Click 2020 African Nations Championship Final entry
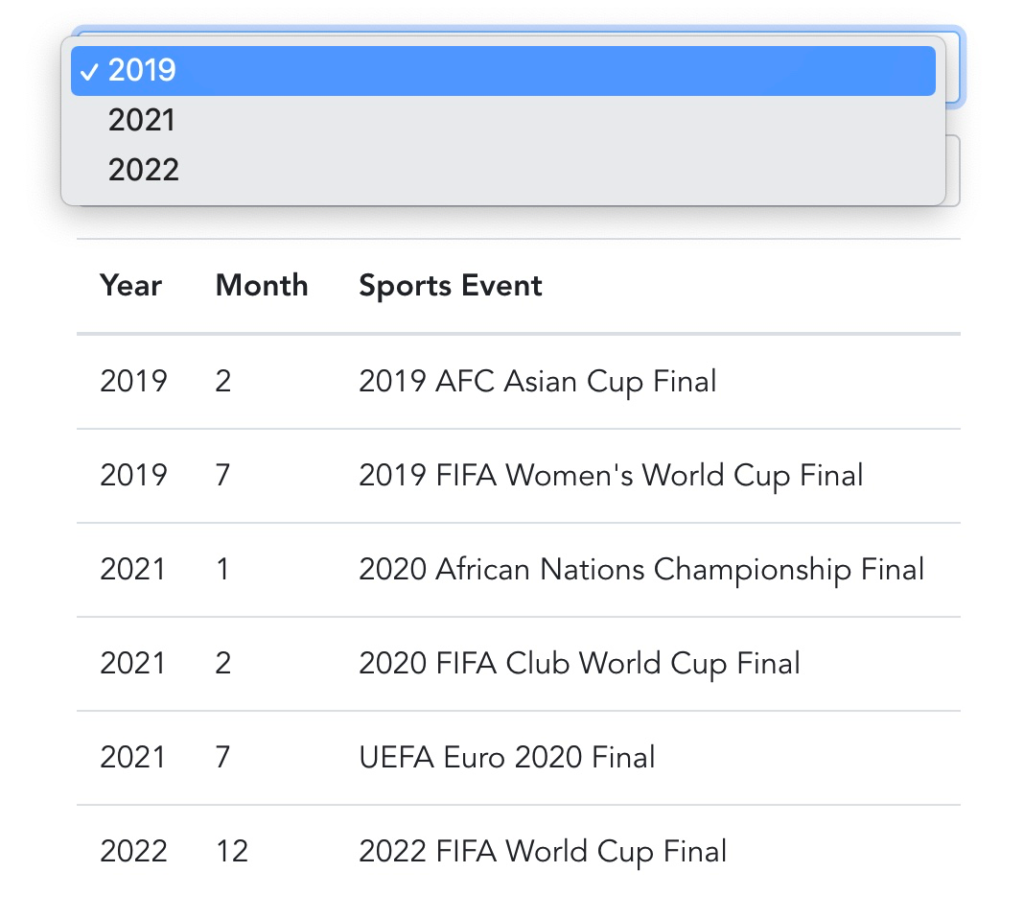This screenshot has width=1024, height=919. pos(641,569)
